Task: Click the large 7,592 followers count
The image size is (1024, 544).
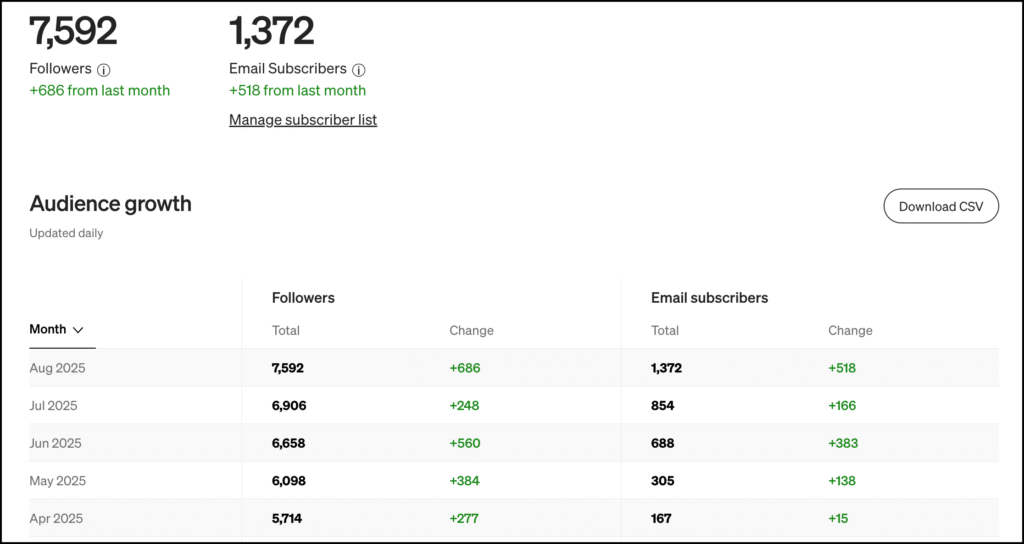Action: click(73, 31)
